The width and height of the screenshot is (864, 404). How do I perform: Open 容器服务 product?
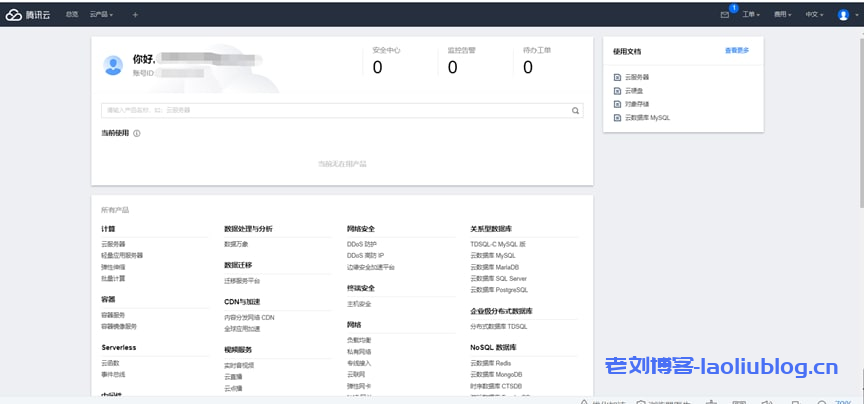pyautogui.click(x=113, y=315)
